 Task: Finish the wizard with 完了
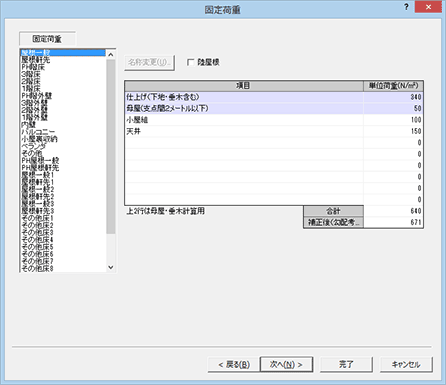click(x=346, y=364)
